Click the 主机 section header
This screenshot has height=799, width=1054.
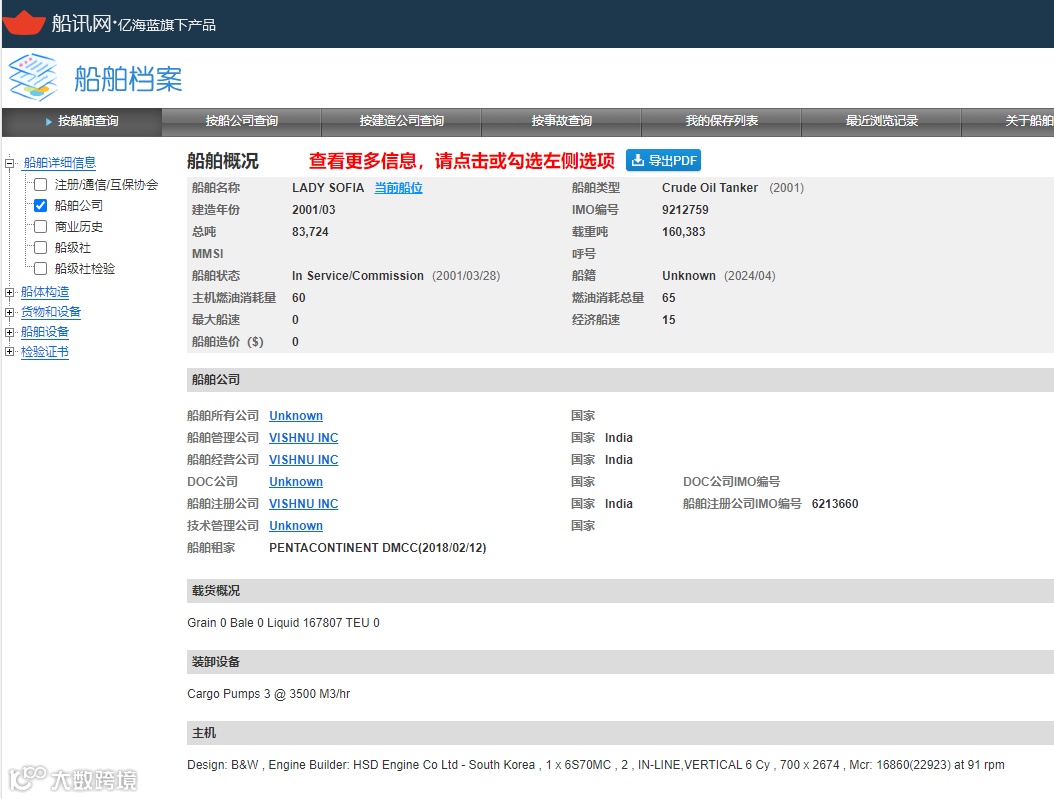point(620,732)
